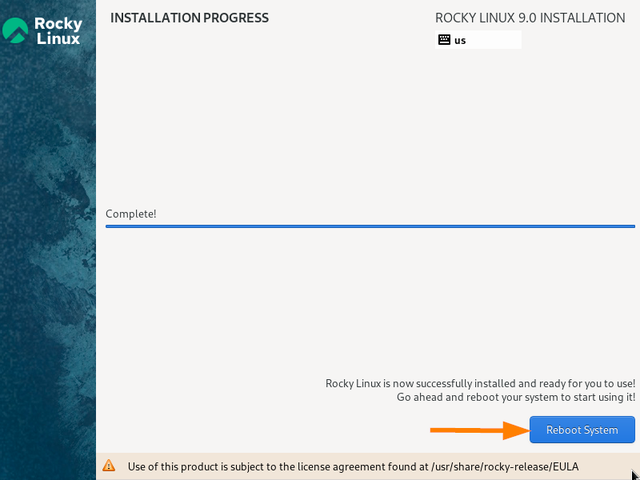Screen dimensions: 640x480
Task: Select the 'Complete!' status text
Action: [x=131, y=214]
